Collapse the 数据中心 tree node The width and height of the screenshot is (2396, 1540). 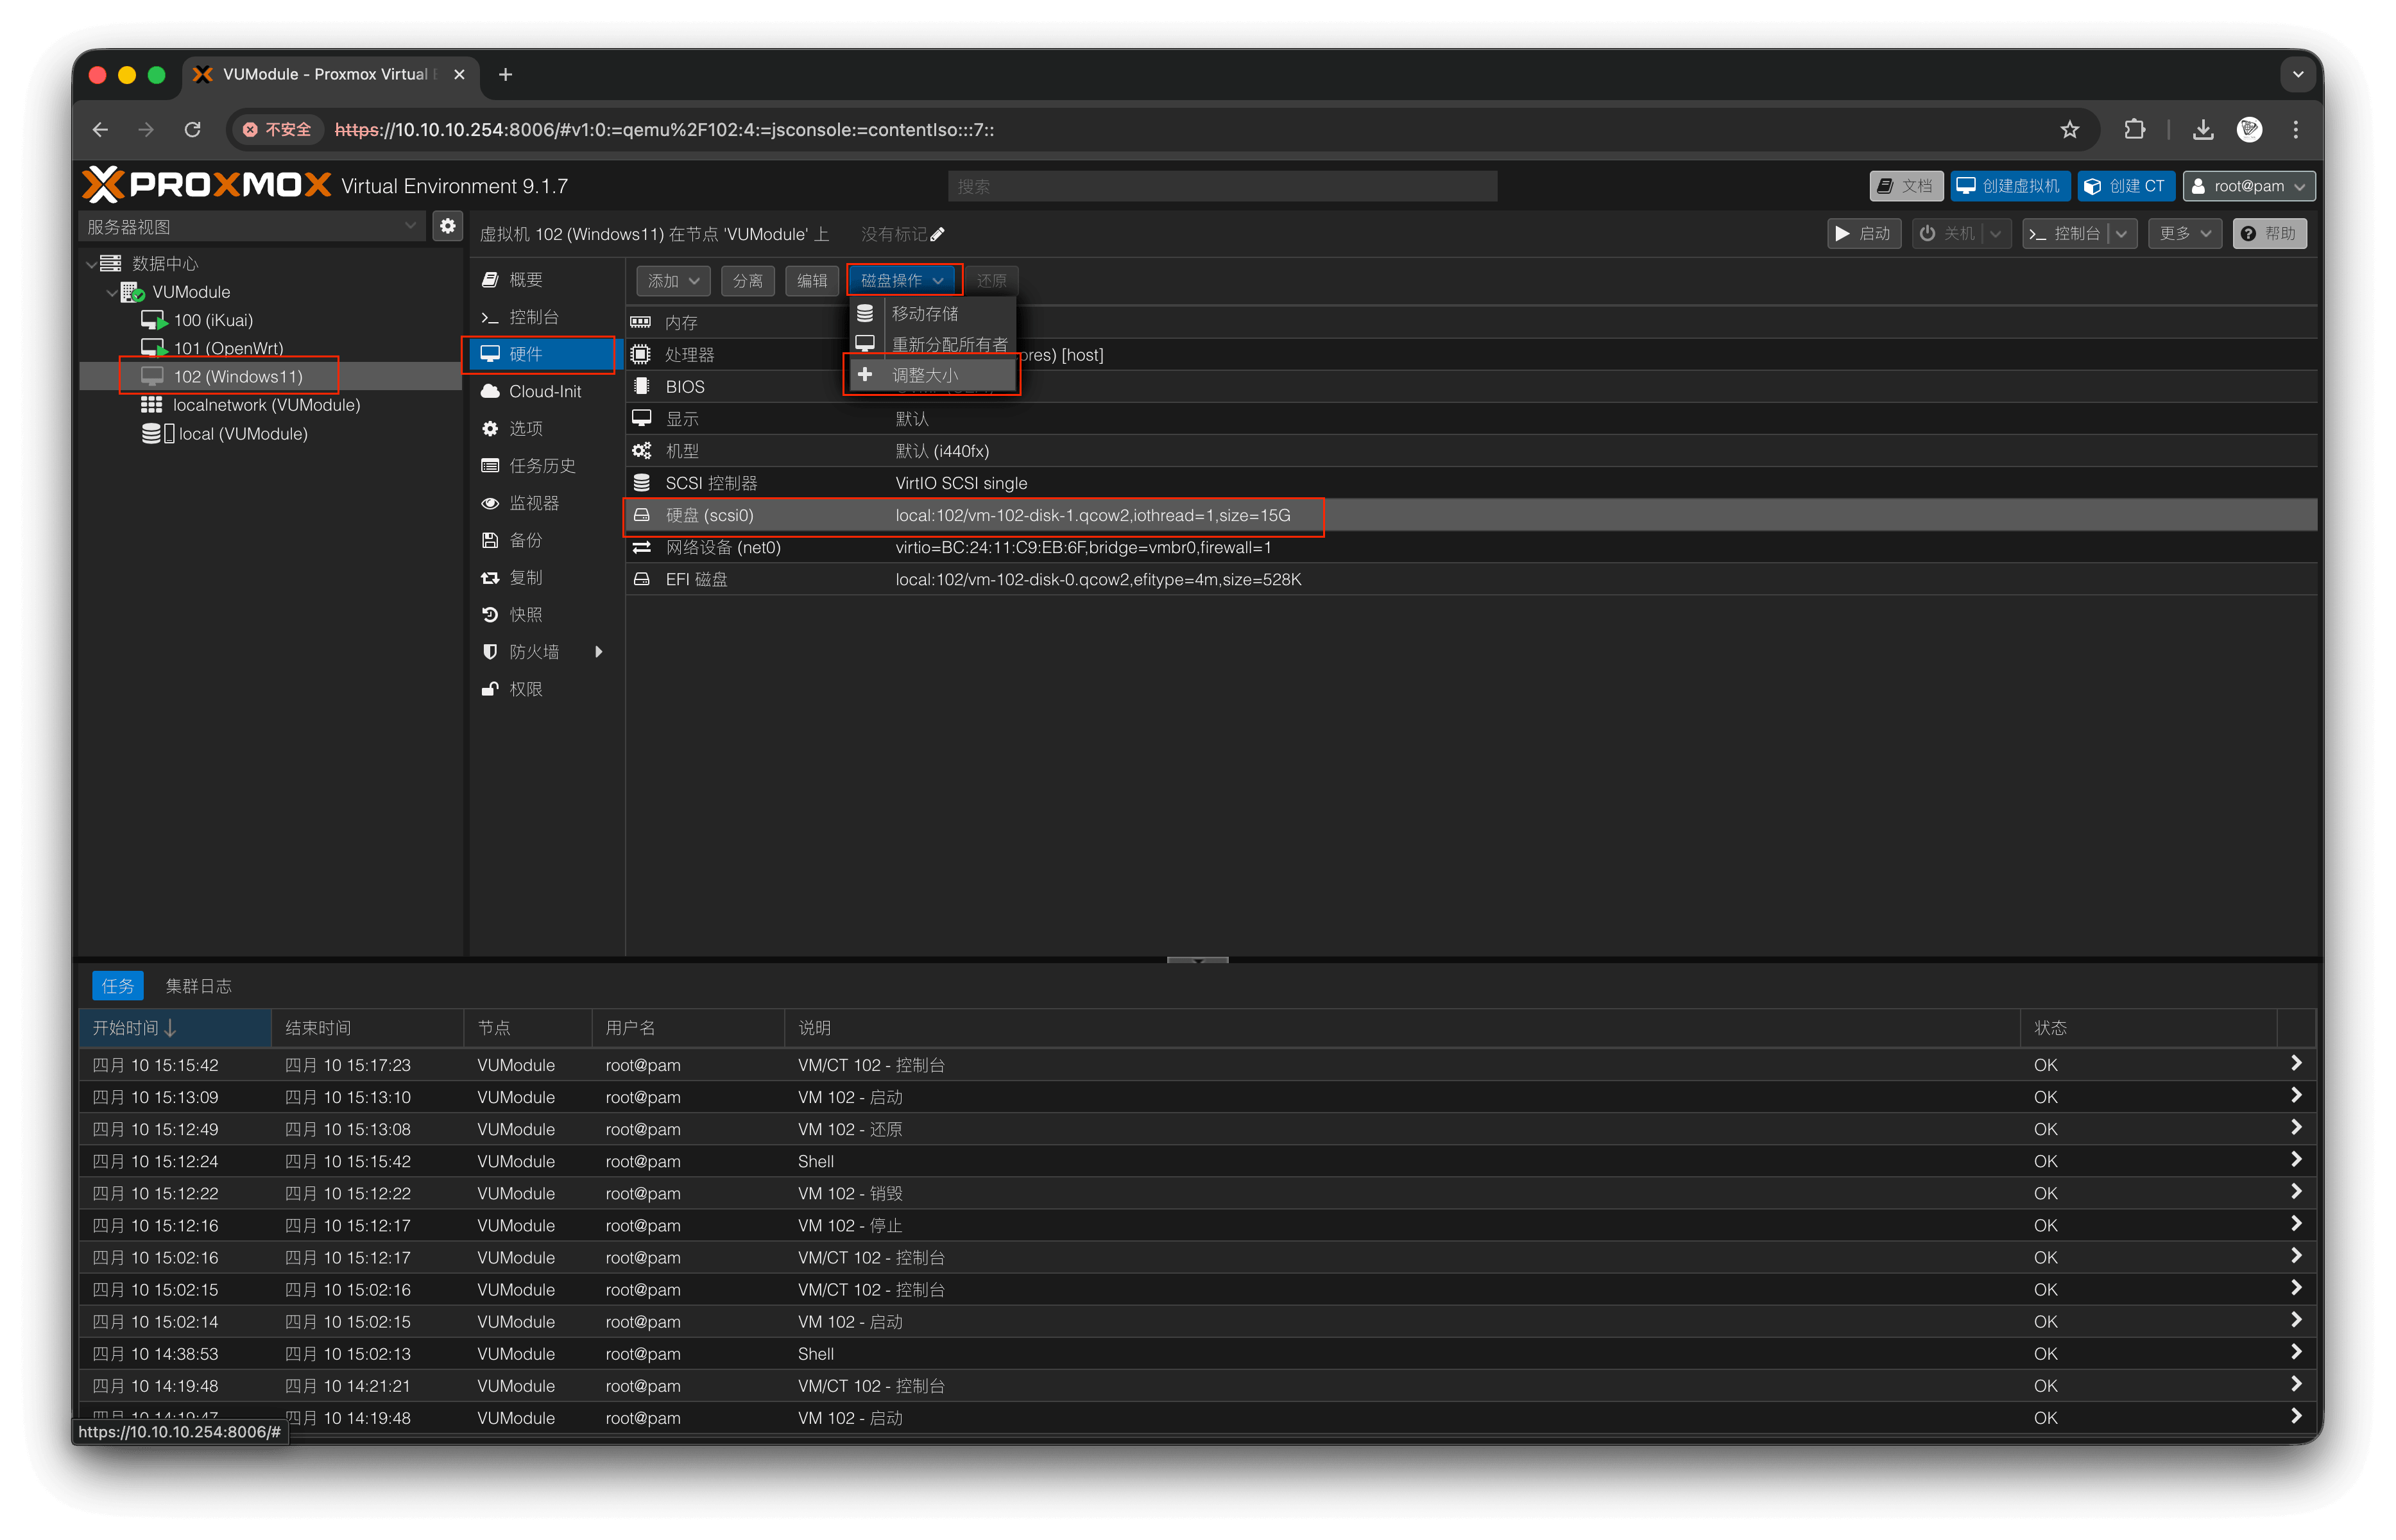pos(92,264)
